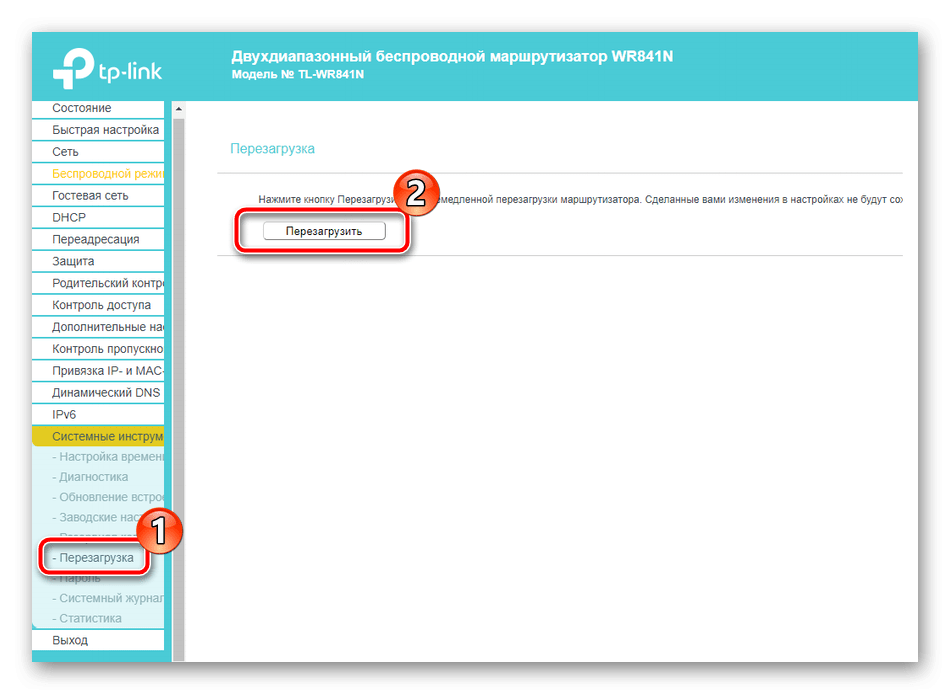Go to the DHCP section
The height and width of the screenshot is (694, 950).
(69, 217)
